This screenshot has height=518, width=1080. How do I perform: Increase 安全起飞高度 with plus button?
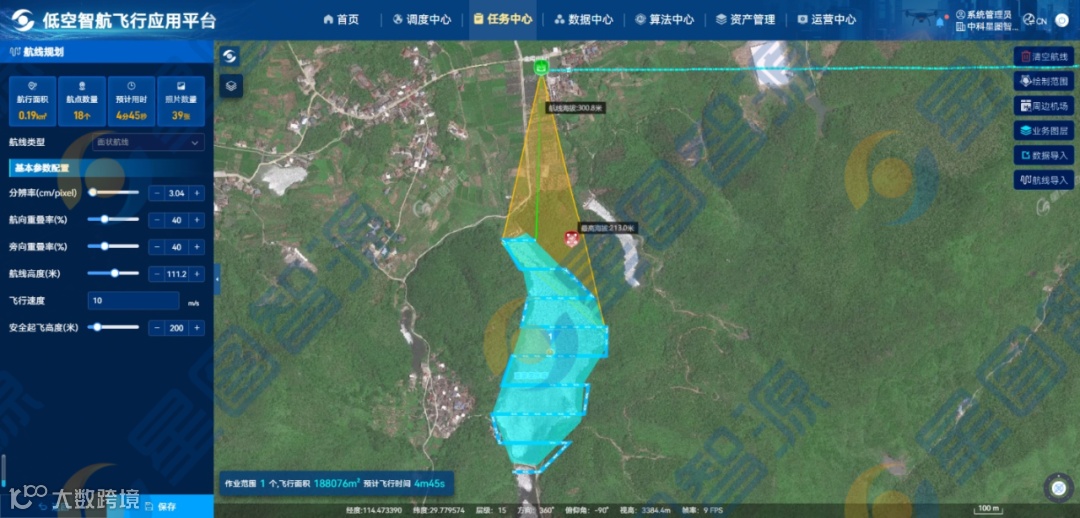click(x=198, y=328)
